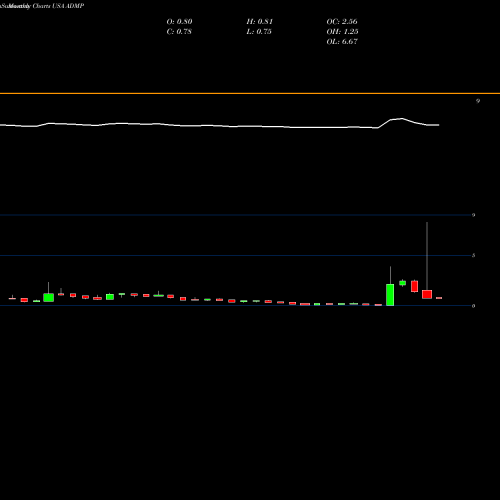Click the 'OH: 1.25' reading
The image size is (500, 500).
click(x=342, y=32)
